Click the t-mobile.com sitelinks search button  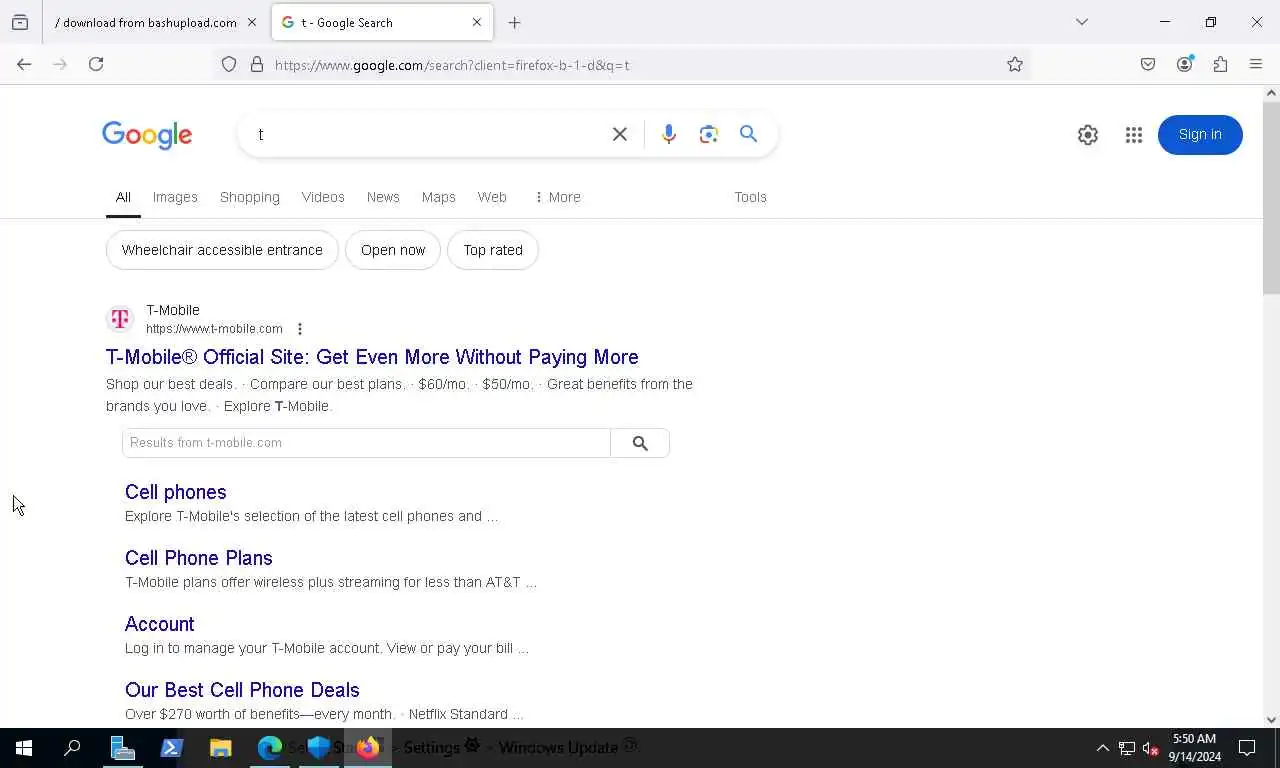pyautogui.click(x=640, y=443)
